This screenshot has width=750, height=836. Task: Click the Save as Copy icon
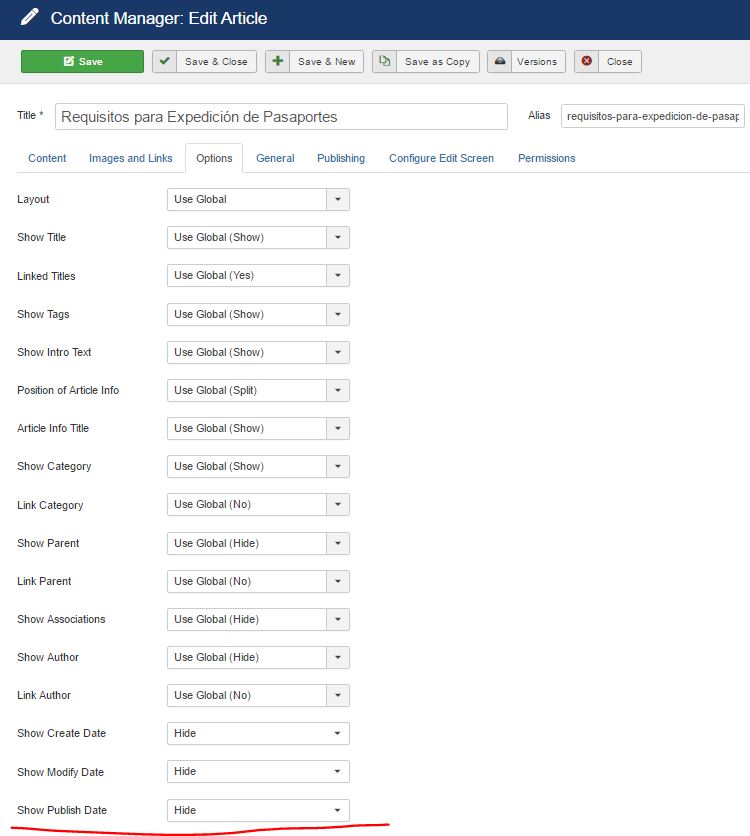(x=385, y=61)
